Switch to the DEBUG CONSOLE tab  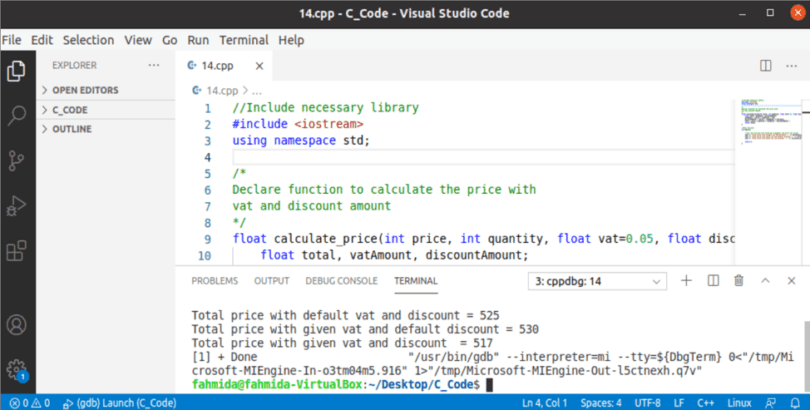[341, 281]
